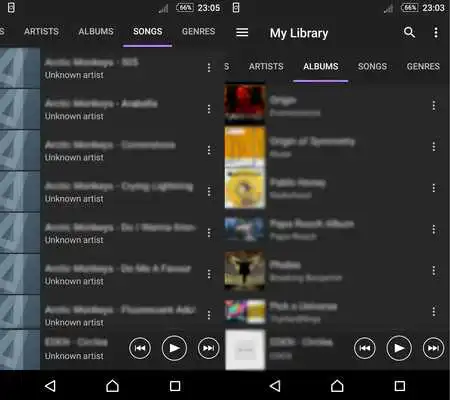Screen dimensions: 450x400
Task: Open options for Pick a Universe album
Action: pos(434,312)
